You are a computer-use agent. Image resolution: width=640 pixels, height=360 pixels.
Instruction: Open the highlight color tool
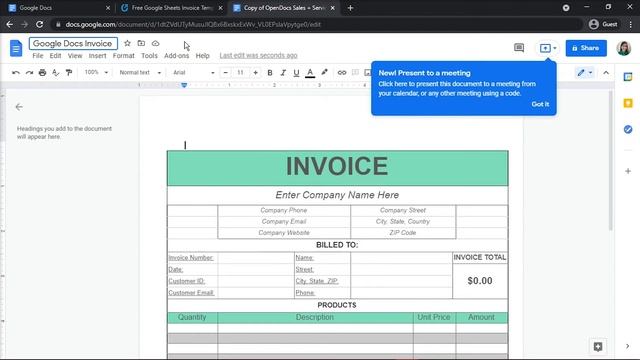point(324,73)
